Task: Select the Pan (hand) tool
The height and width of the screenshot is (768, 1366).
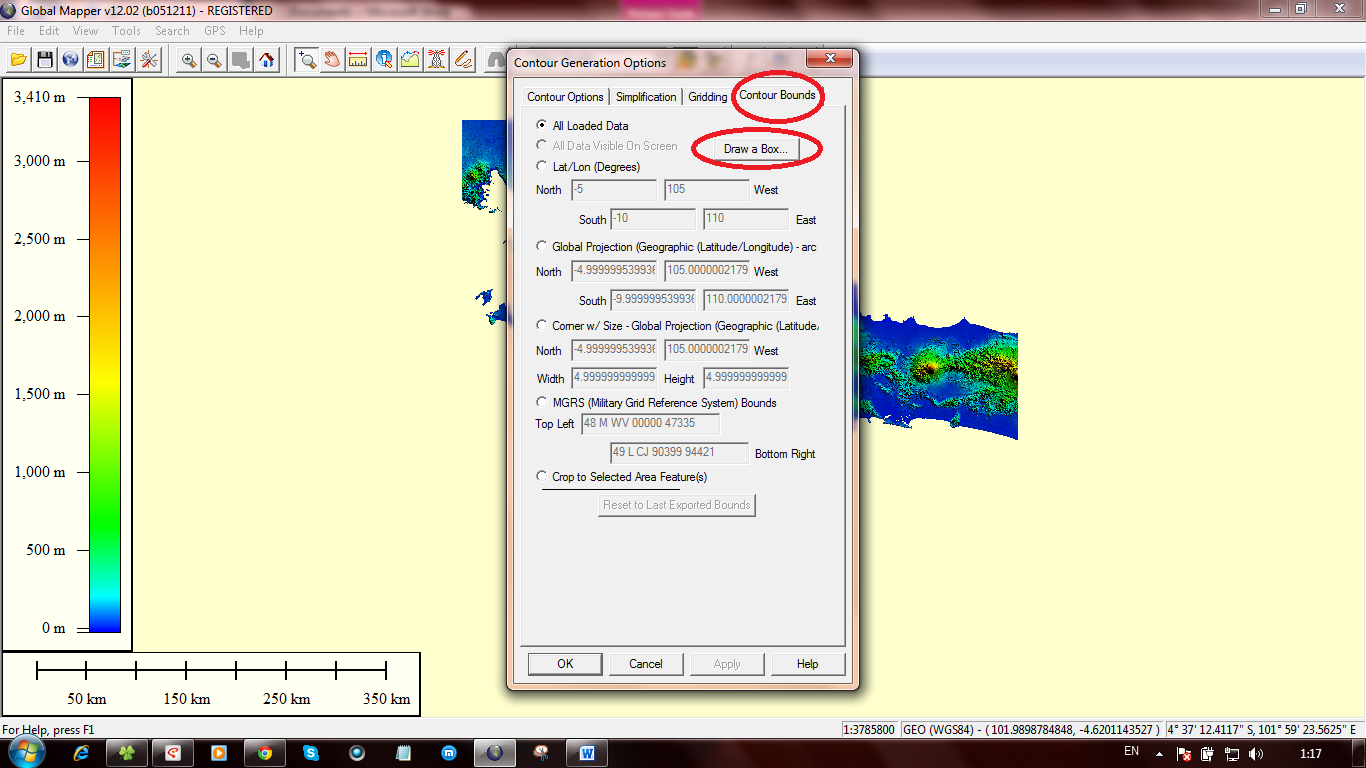Action: (331, 60)
